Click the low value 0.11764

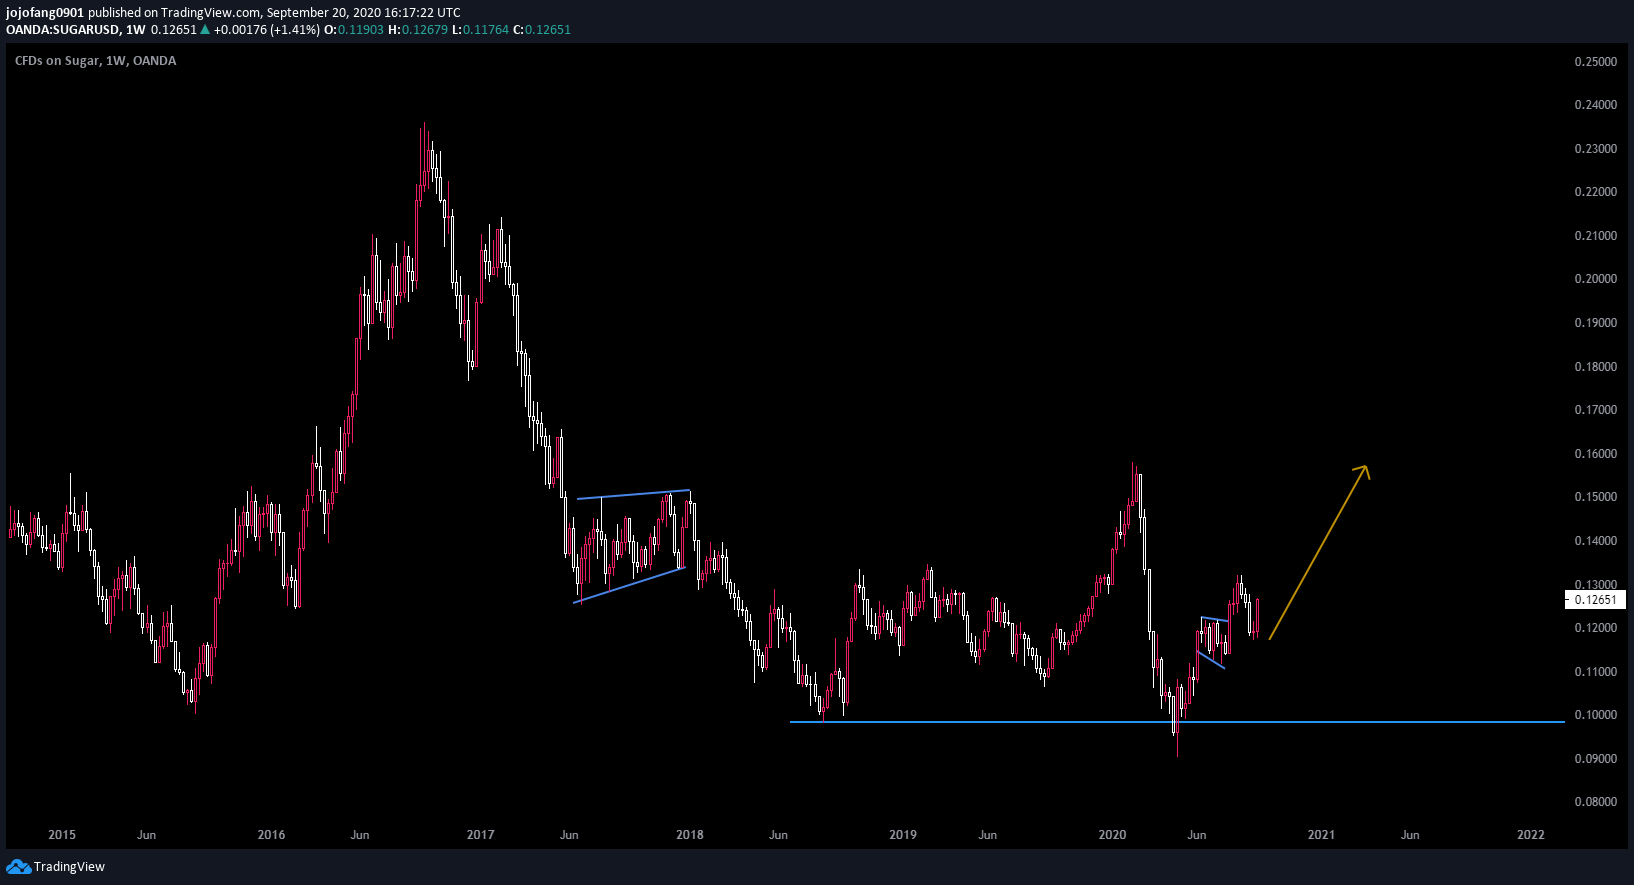pos(485,30)
